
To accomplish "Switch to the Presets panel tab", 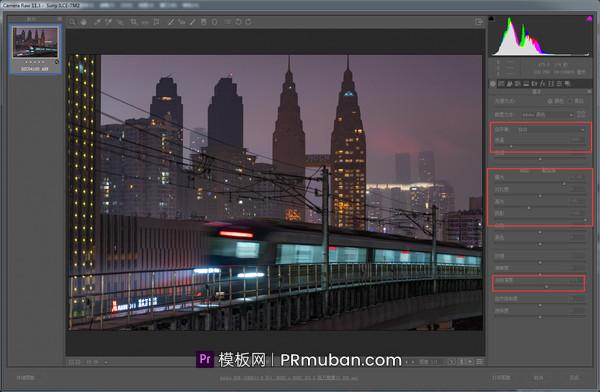I will tap(559, 83).
